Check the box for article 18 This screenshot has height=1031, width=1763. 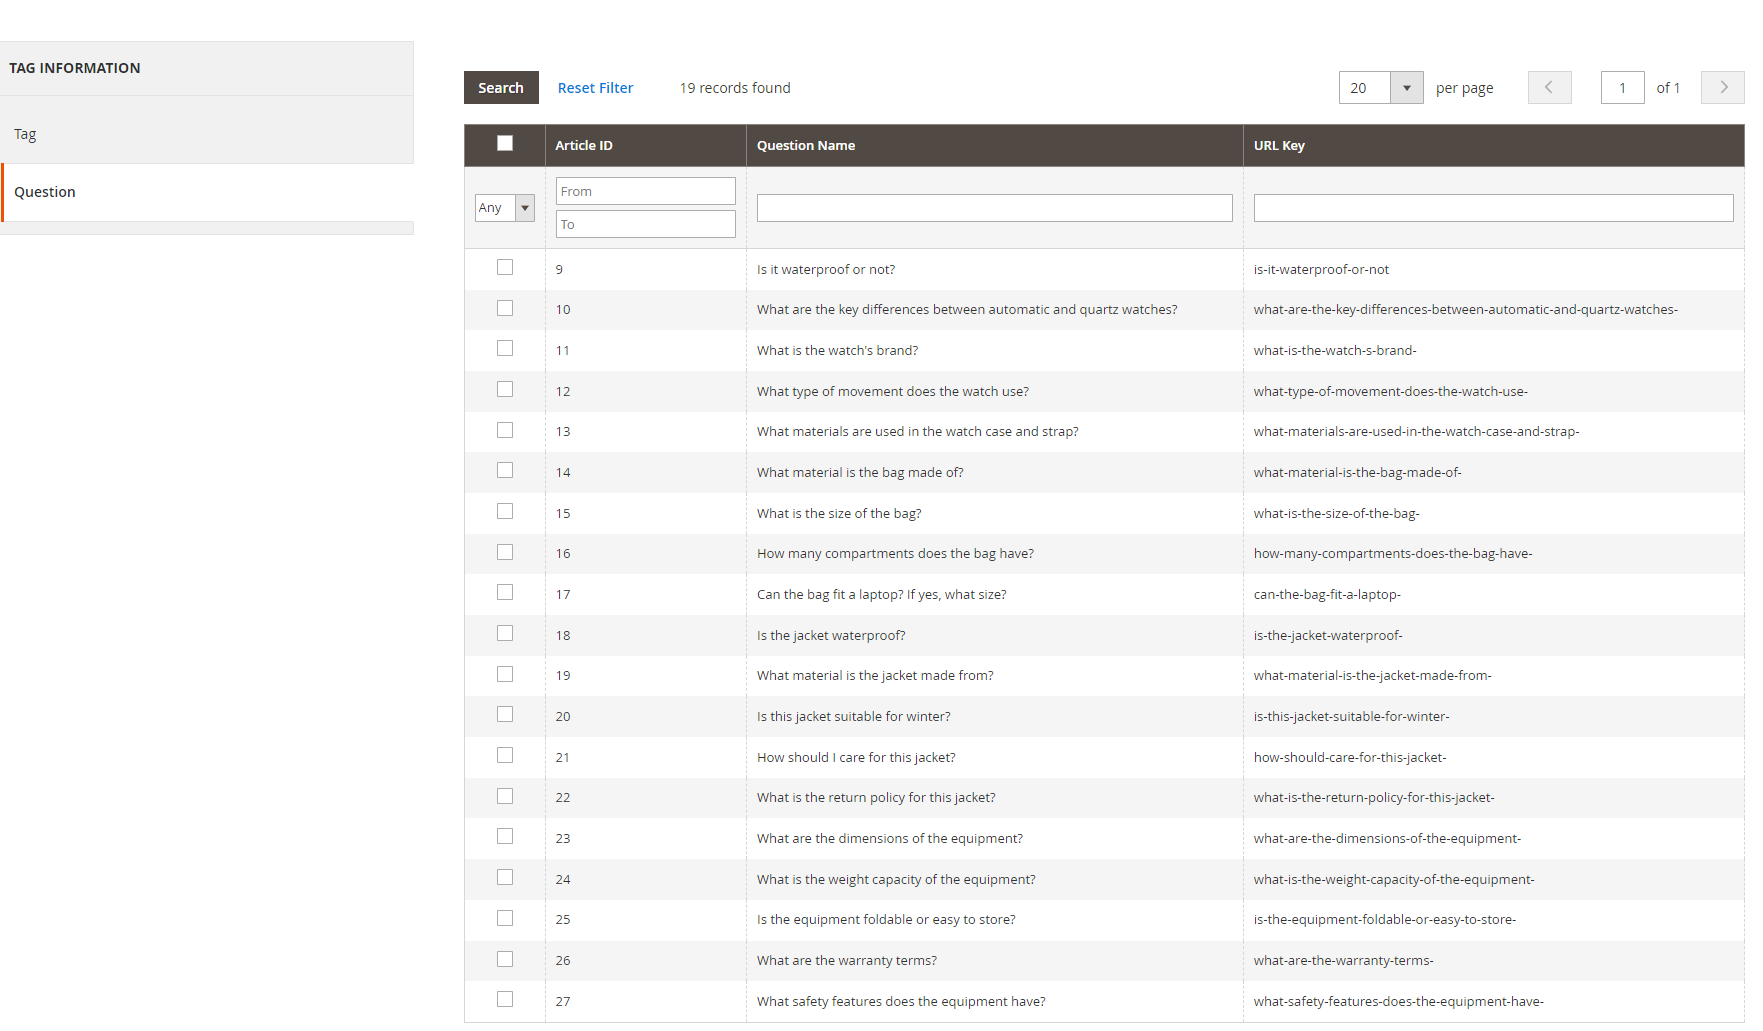coord(505,633)
